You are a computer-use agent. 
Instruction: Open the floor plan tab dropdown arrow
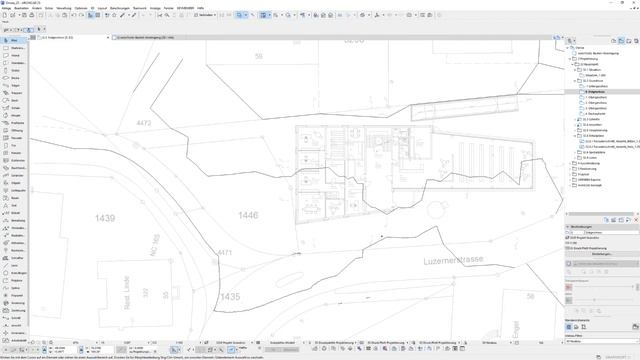(x=108, y=38)
